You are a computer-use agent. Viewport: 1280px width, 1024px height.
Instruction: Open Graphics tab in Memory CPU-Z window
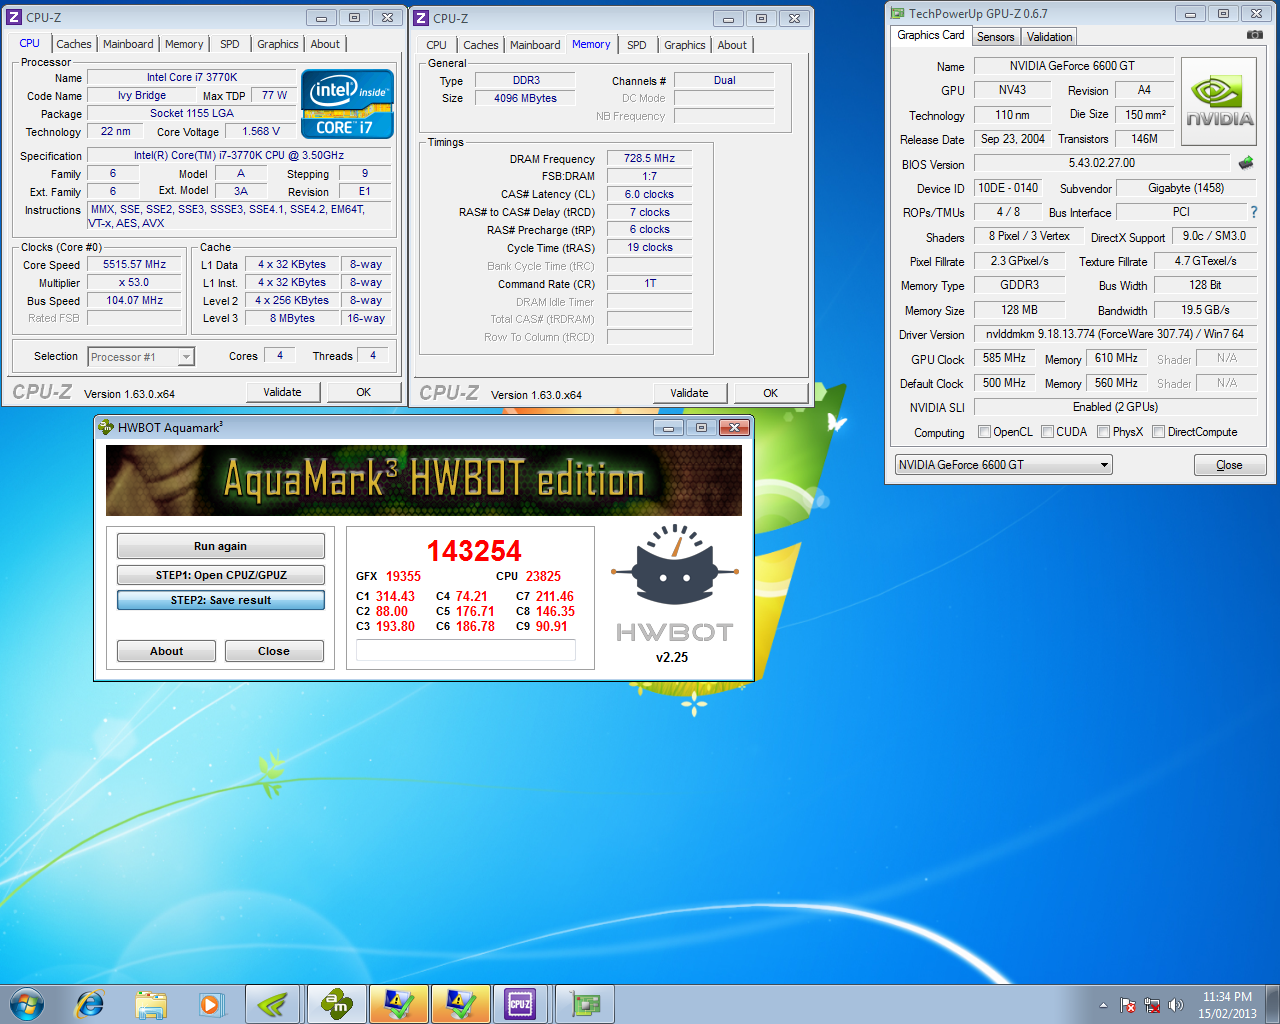pyautogui.click(x=685, y=45)
